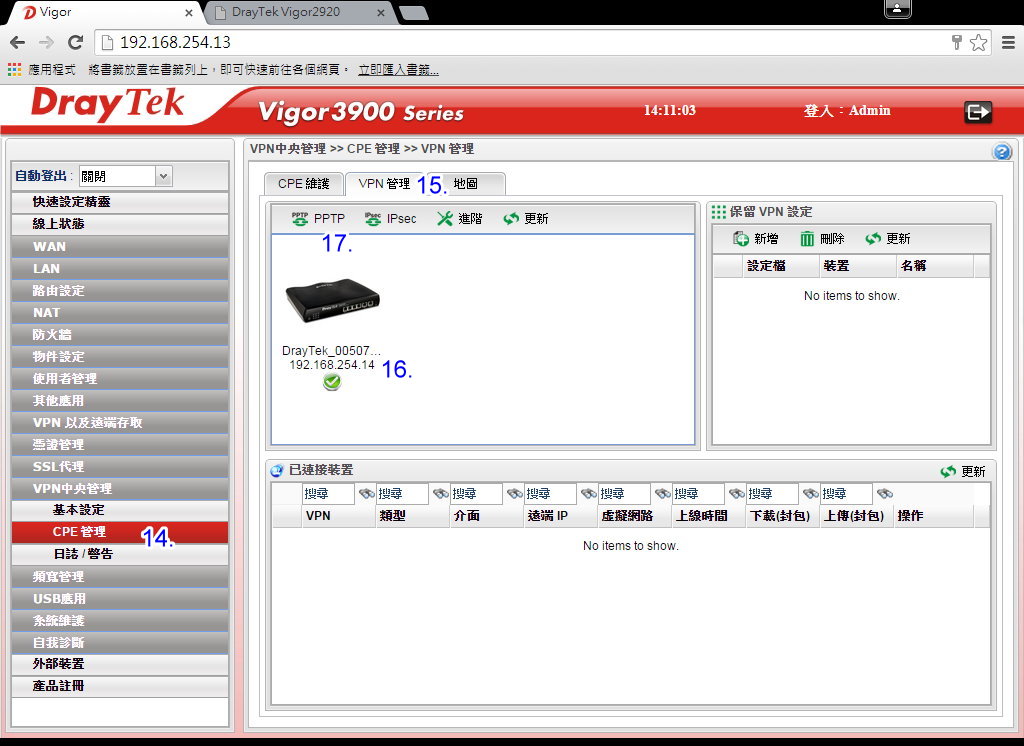Click the green check status icon
Image resolution: width=1024 pixels, height=746 pixels.
(332, 381)
